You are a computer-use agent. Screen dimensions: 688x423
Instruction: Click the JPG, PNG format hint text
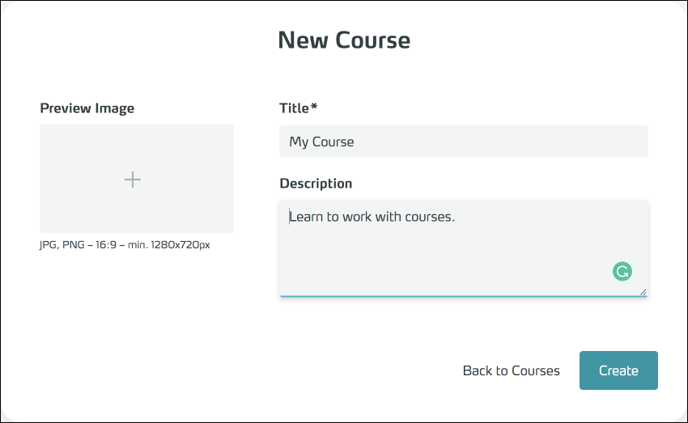[x=125, y=245]
